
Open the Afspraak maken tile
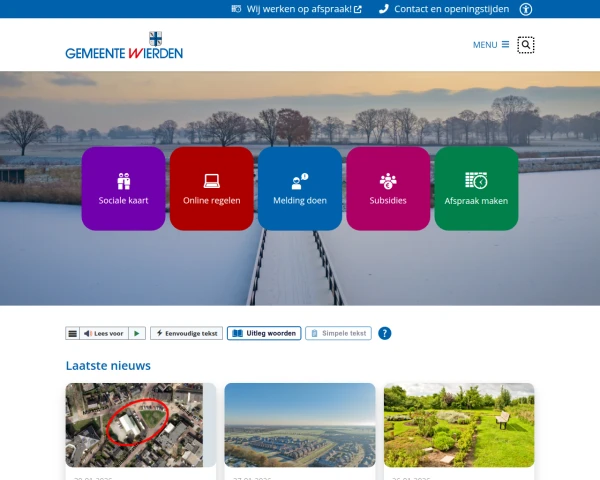tap(476, 189)
